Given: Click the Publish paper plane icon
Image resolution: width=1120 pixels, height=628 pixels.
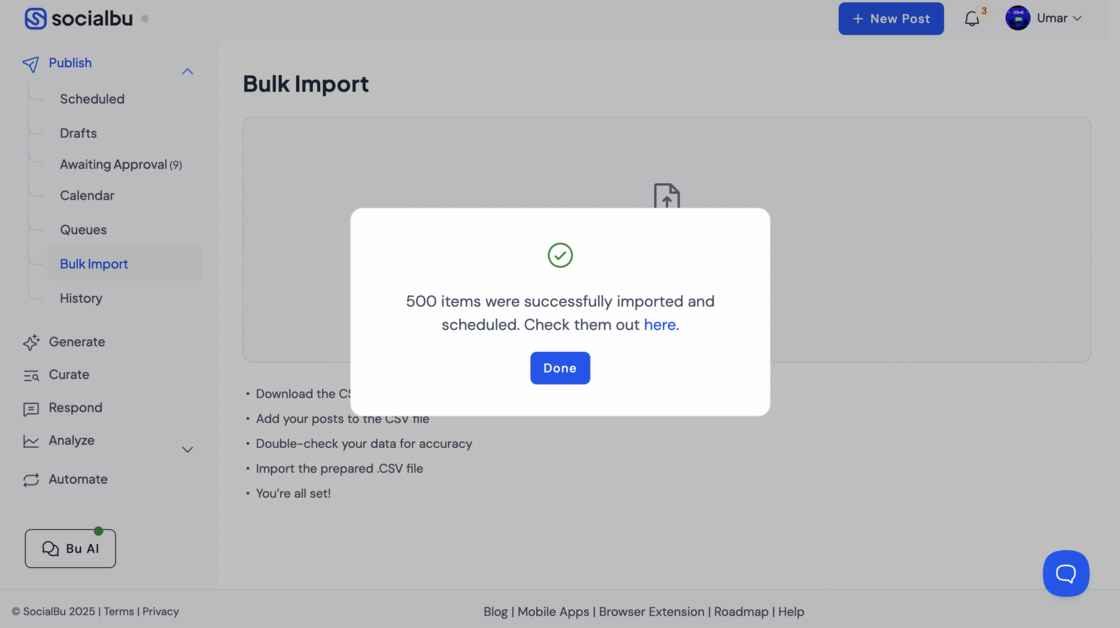Looking at the screenshot, I should pyautogui.click(x=31, y=64).
